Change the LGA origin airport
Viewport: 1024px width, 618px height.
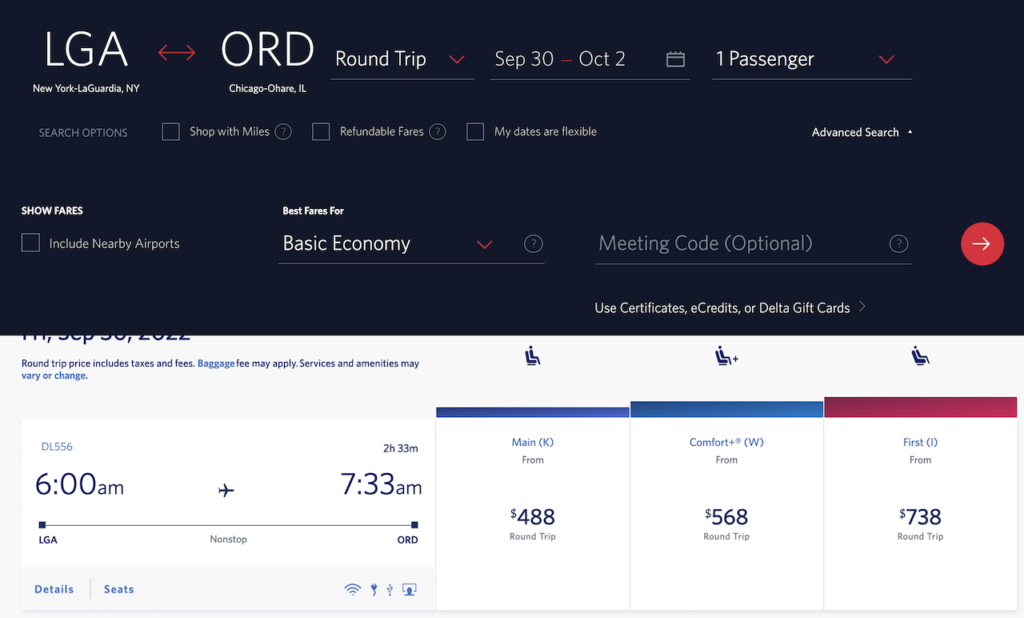(x=86, y=60)
